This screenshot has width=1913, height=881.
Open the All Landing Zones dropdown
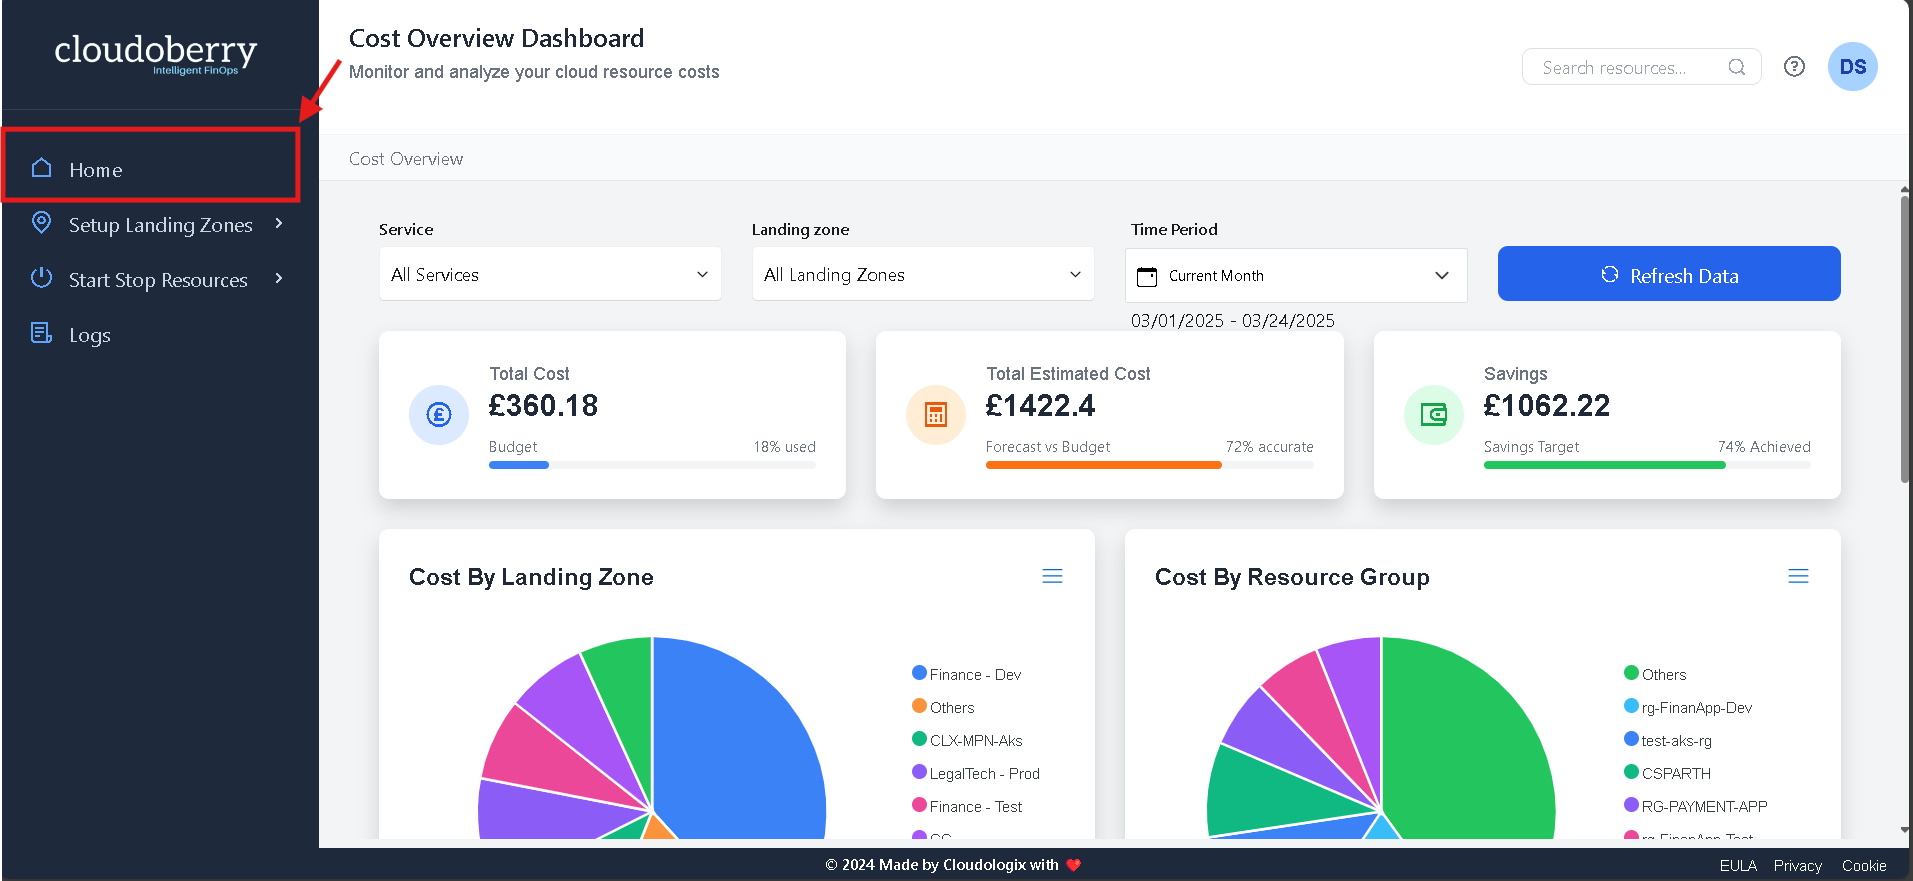[x=923, y=274]
